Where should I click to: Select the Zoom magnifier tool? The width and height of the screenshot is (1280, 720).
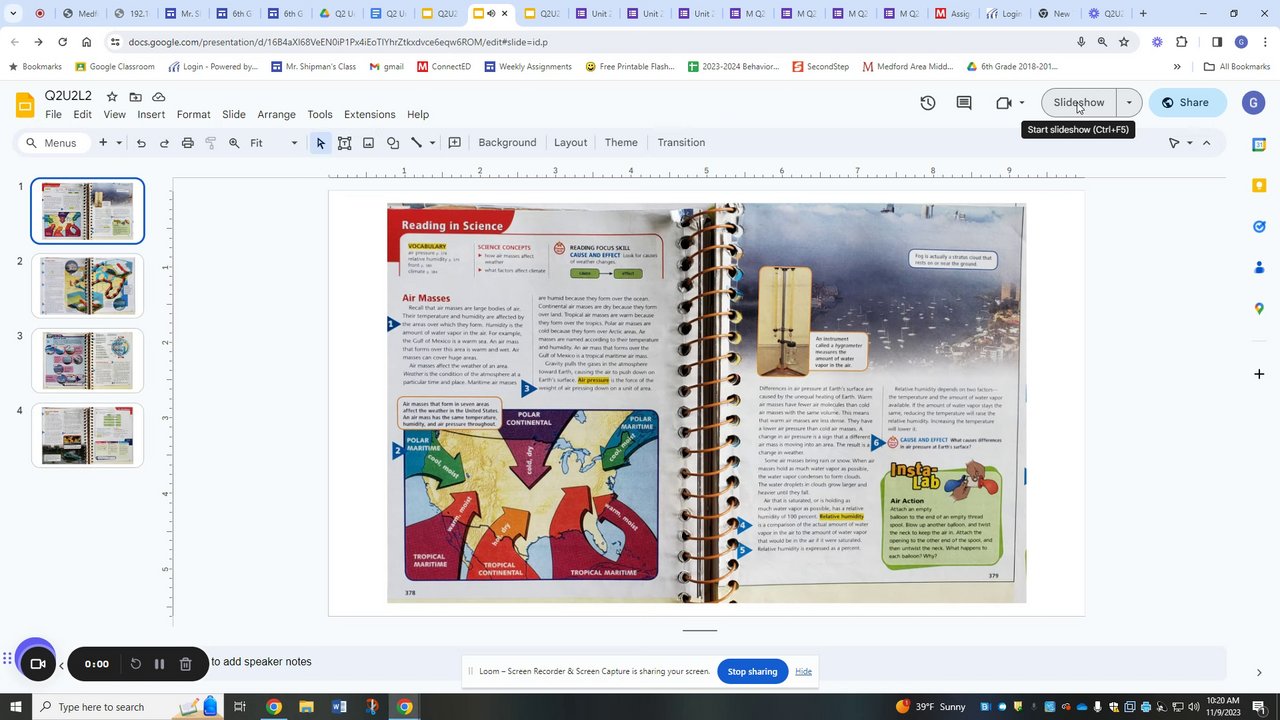coord(234,143)
